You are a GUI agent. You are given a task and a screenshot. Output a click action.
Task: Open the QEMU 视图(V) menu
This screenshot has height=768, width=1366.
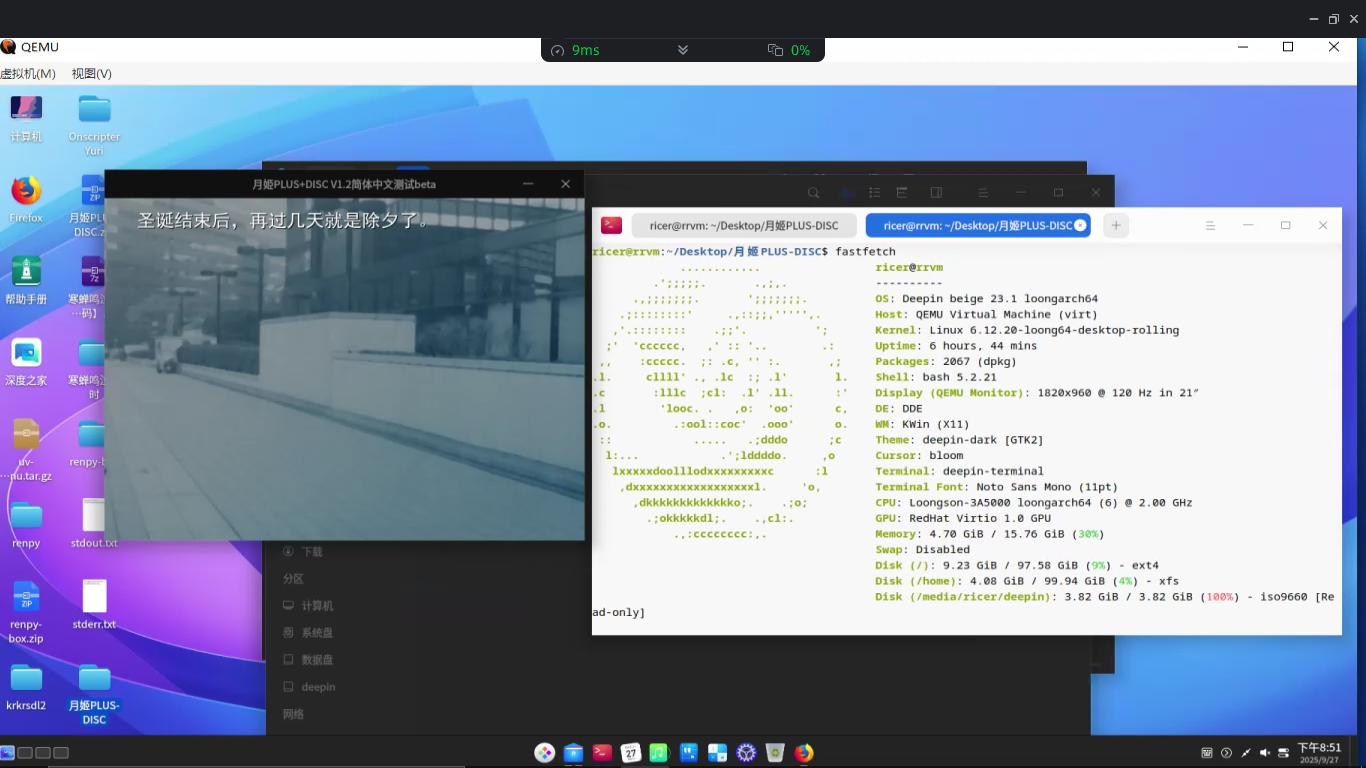click(91, 74)
